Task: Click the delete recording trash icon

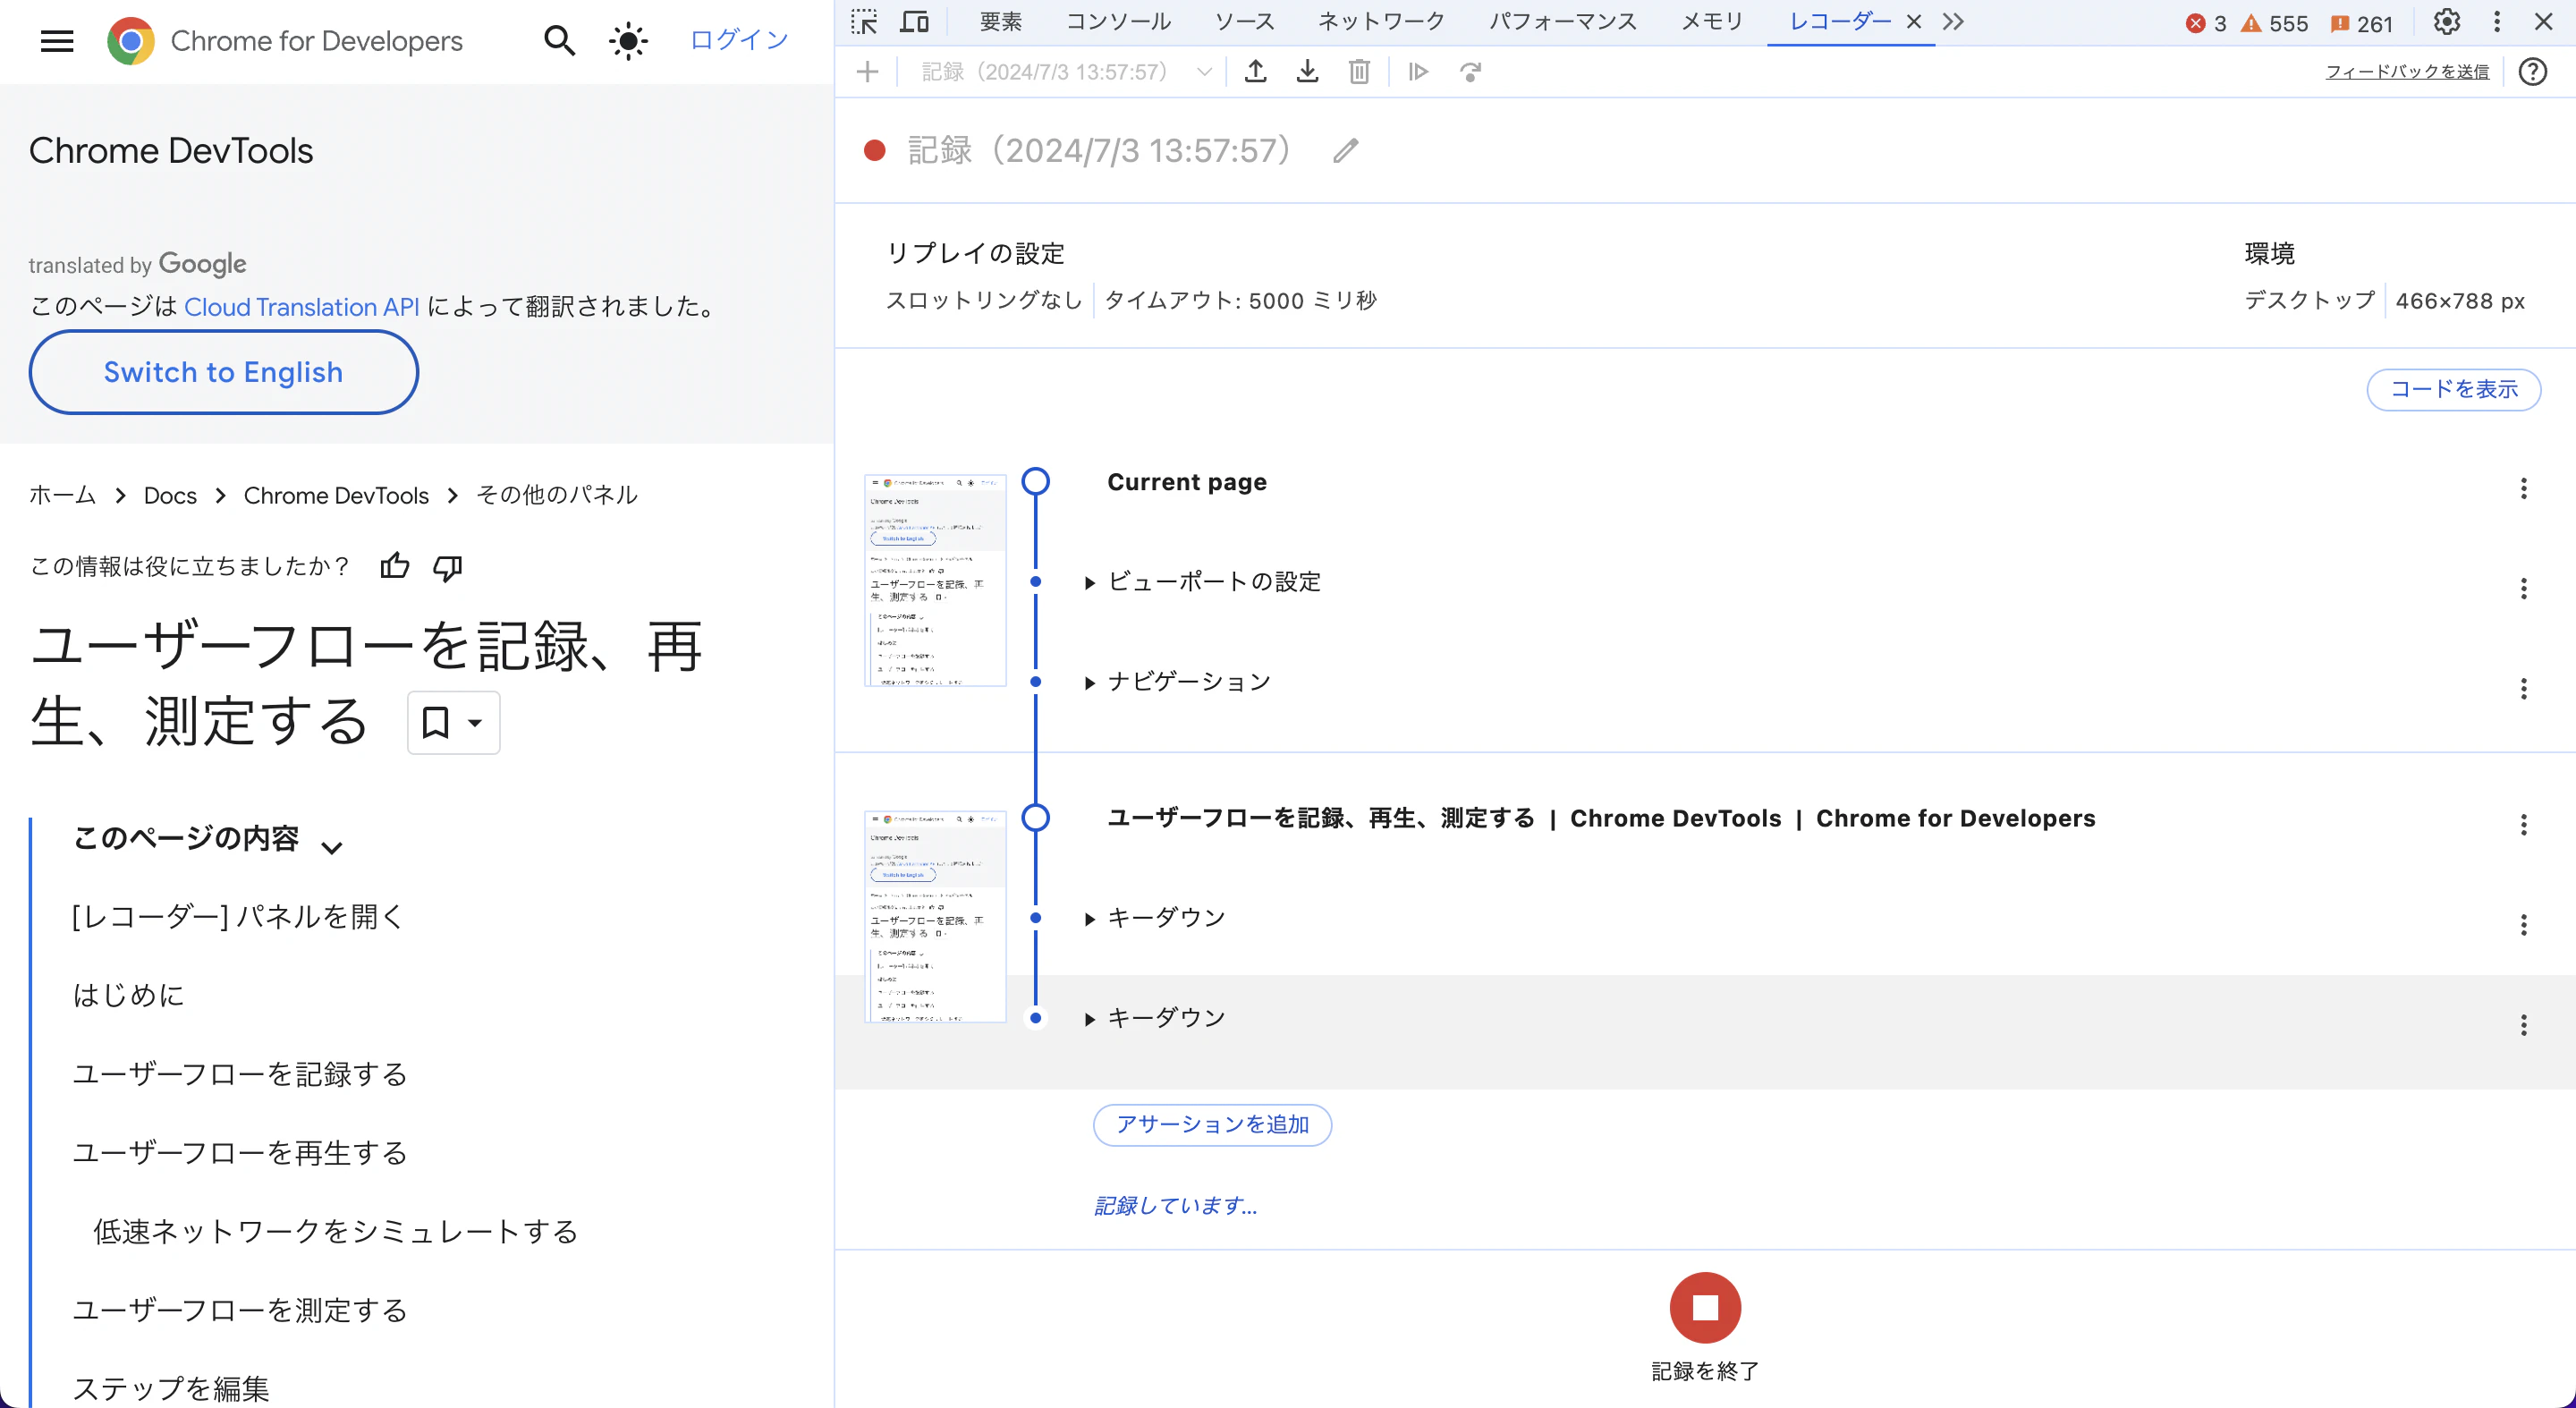Action: pyautogui.click(x=1359, y=71)
